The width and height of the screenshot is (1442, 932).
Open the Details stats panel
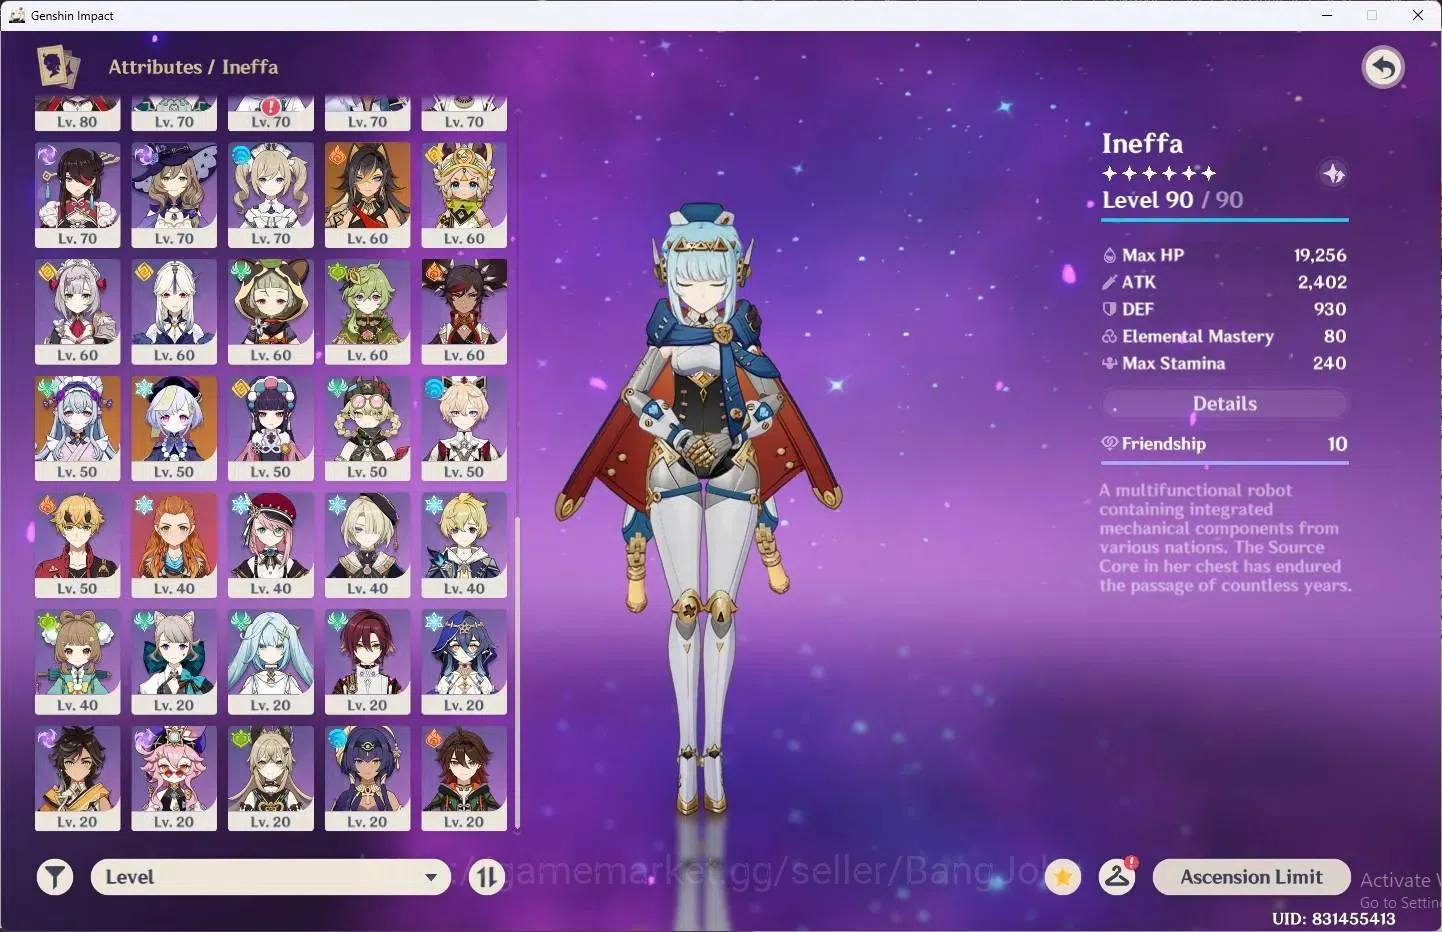pyautogui.click(x=1225, y=404)
